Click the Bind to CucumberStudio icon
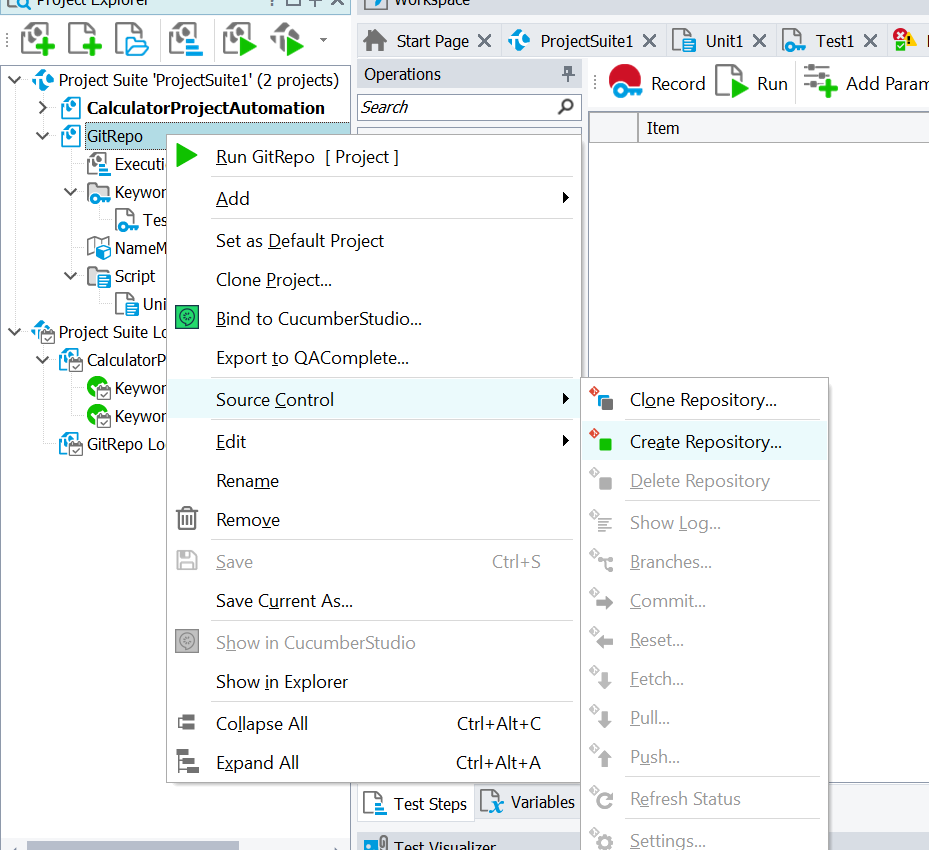 (x=187, y=319)
